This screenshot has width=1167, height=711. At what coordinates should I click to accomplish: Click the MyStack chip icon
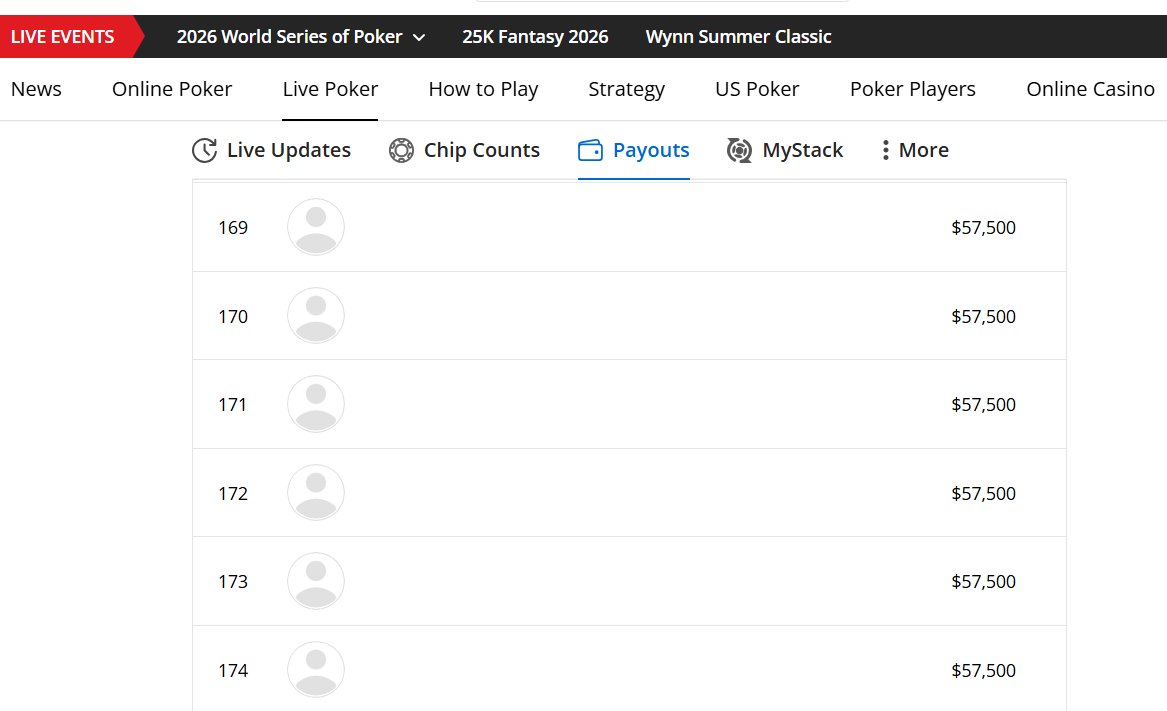739,150
